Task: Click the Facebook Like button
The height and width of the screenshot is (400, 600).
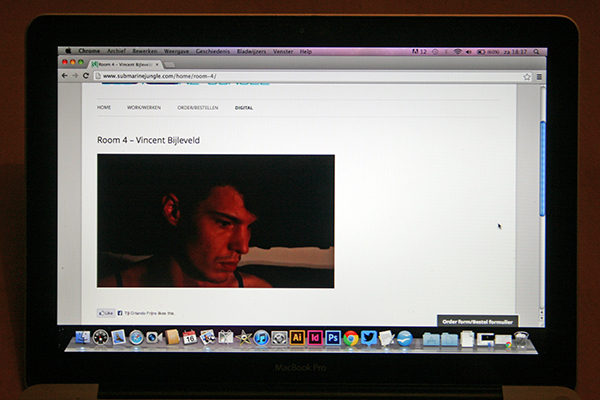Action: click(x=106, y=312)
